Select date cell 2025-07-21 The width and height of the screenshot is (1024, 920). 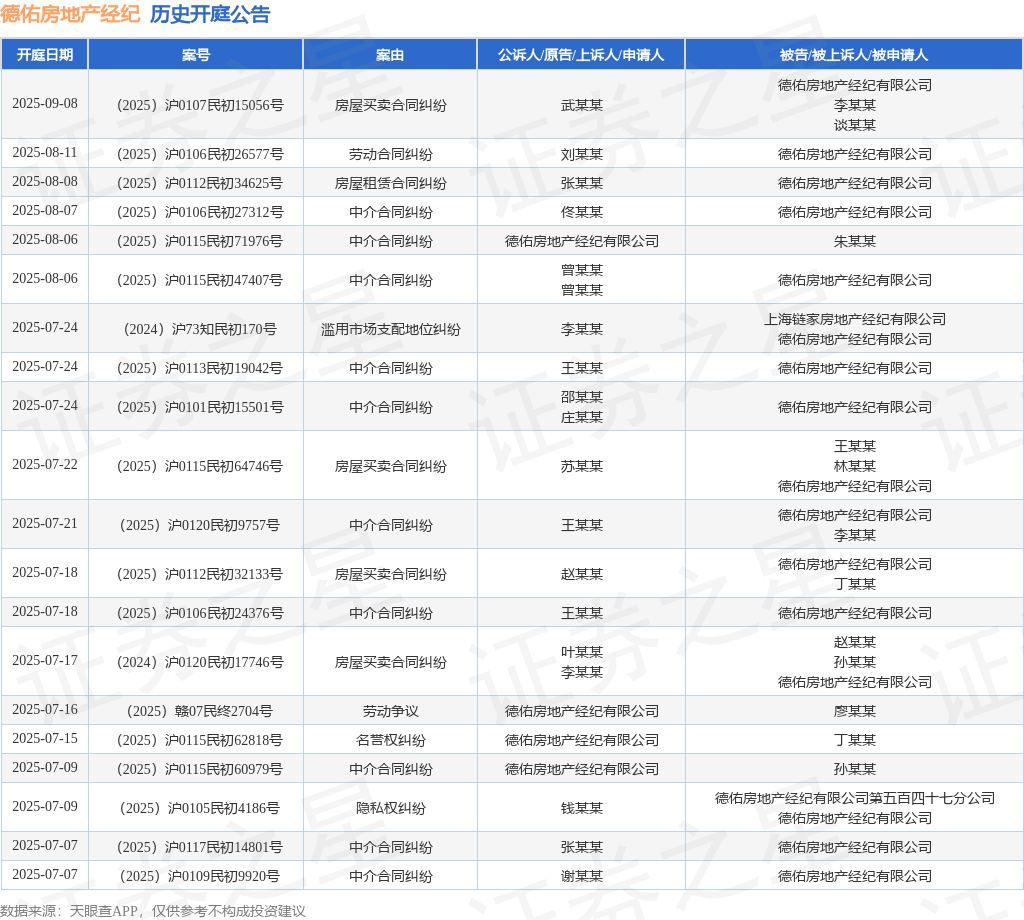coord(45,523)
